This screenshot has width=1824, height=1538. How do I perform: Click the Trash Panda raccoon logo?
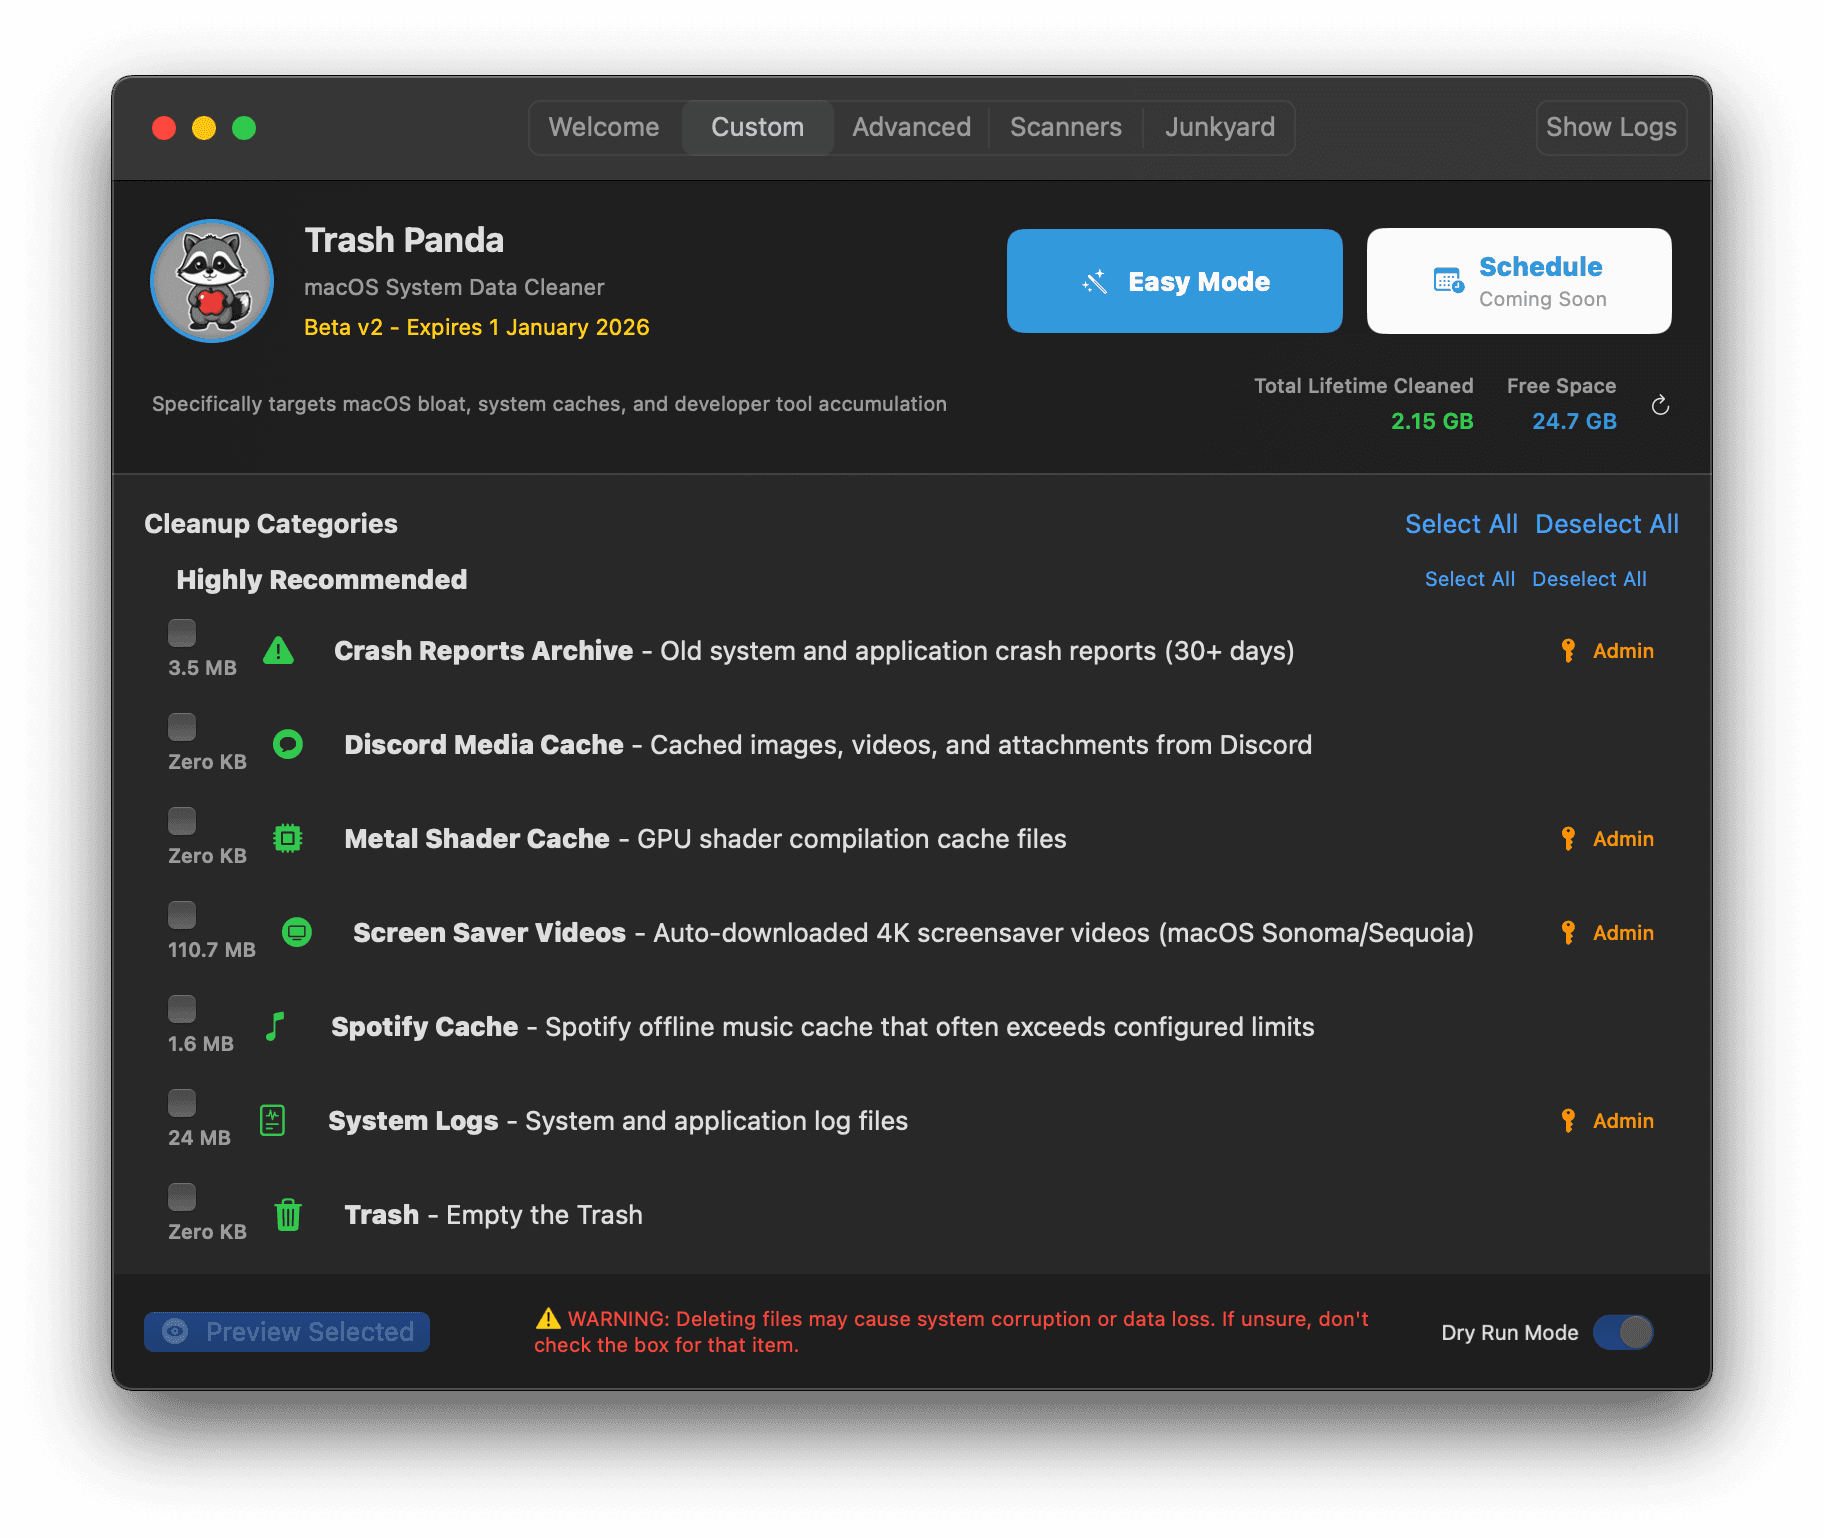click(x=212, y=281)
